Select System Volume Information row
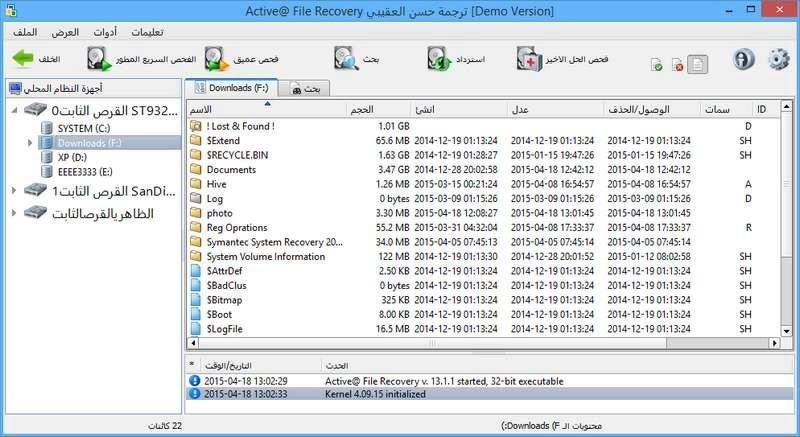The image size is (800, 437). click(483, 256)
